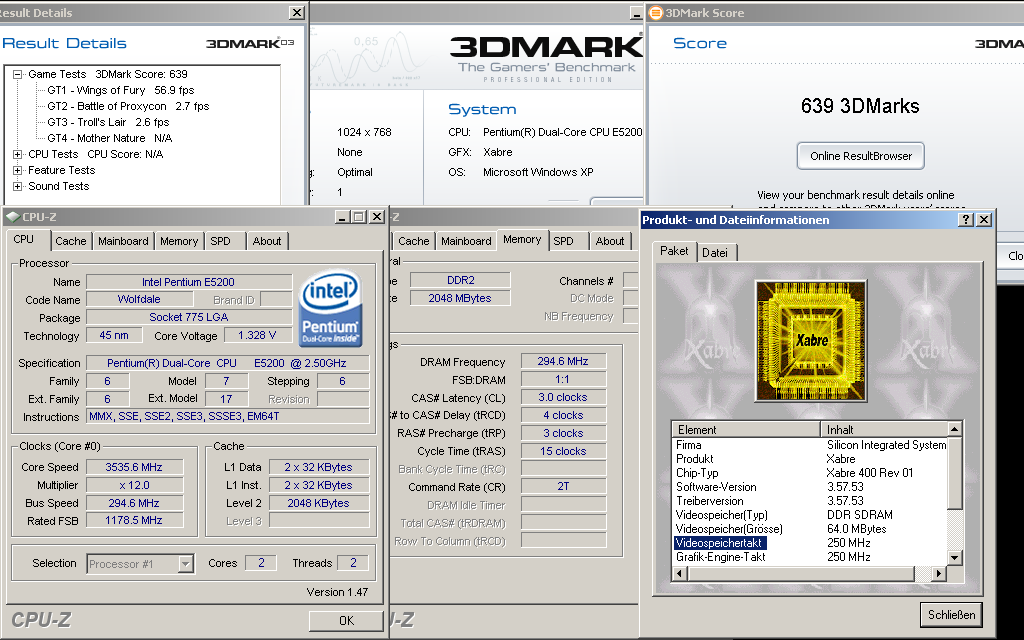Open the Memory tab in front CPU-Z window

(x=179, y=241)
